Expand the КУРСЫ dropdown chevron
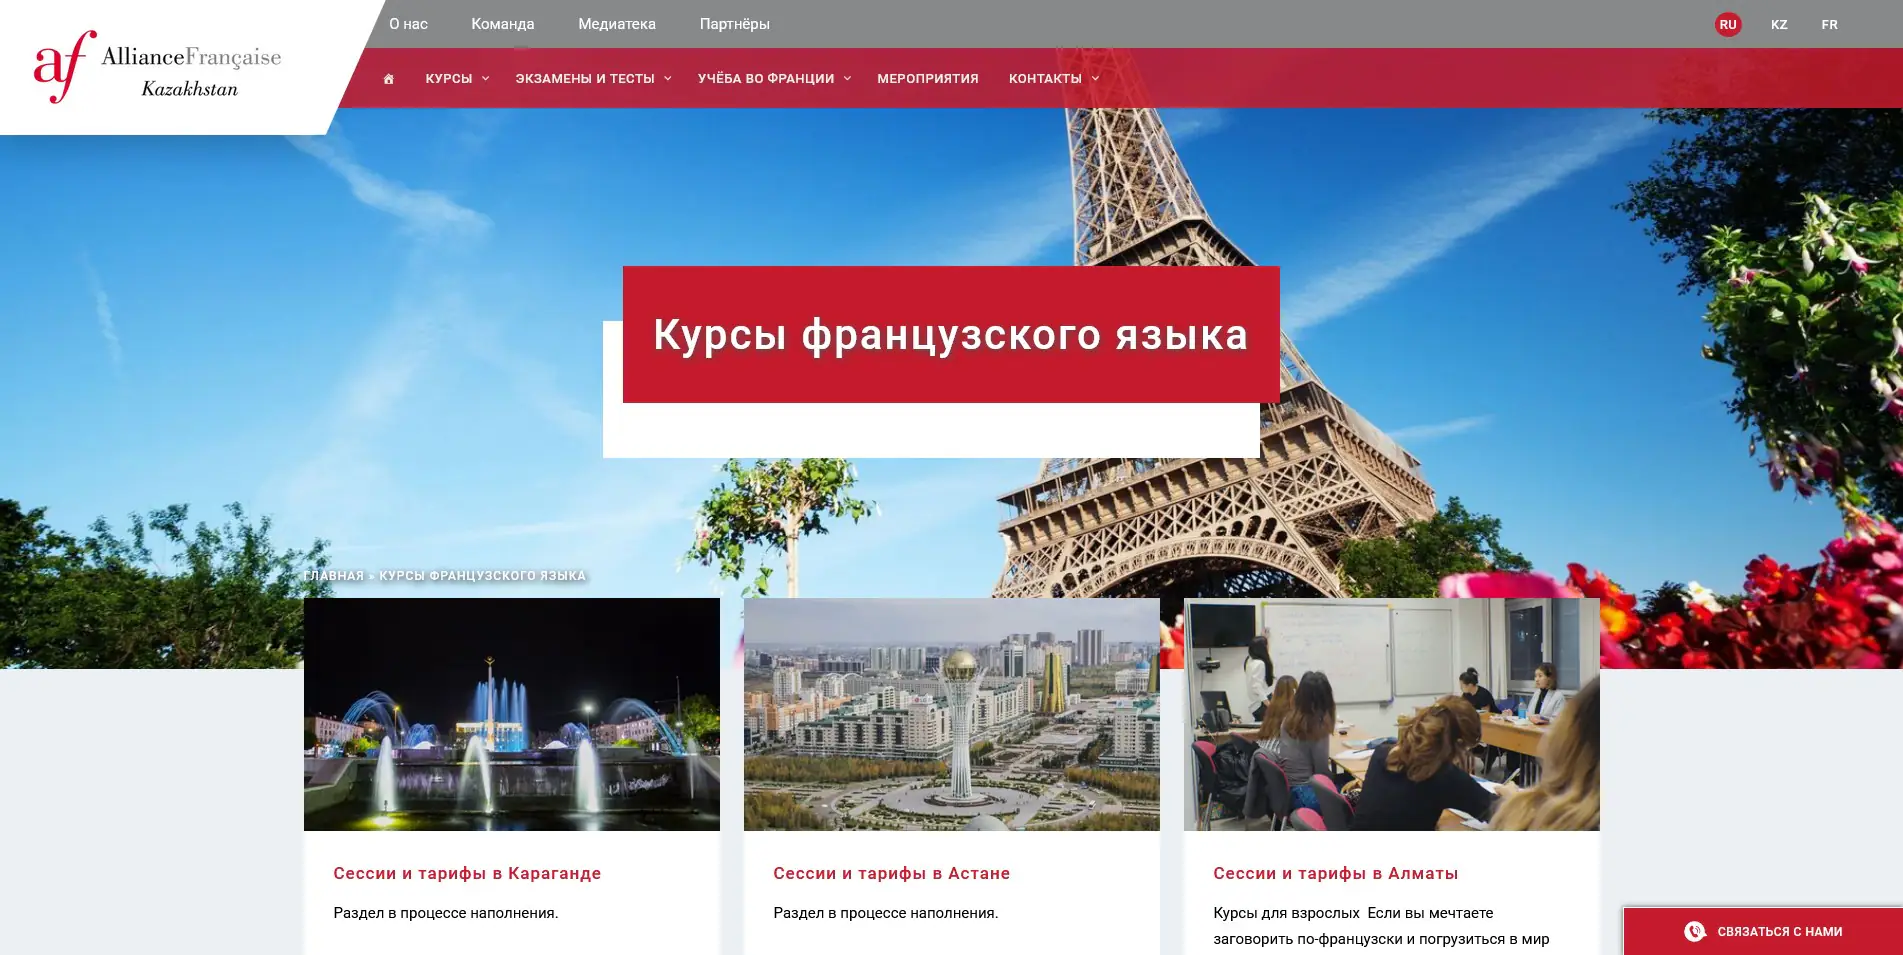 tap(486, 79)
